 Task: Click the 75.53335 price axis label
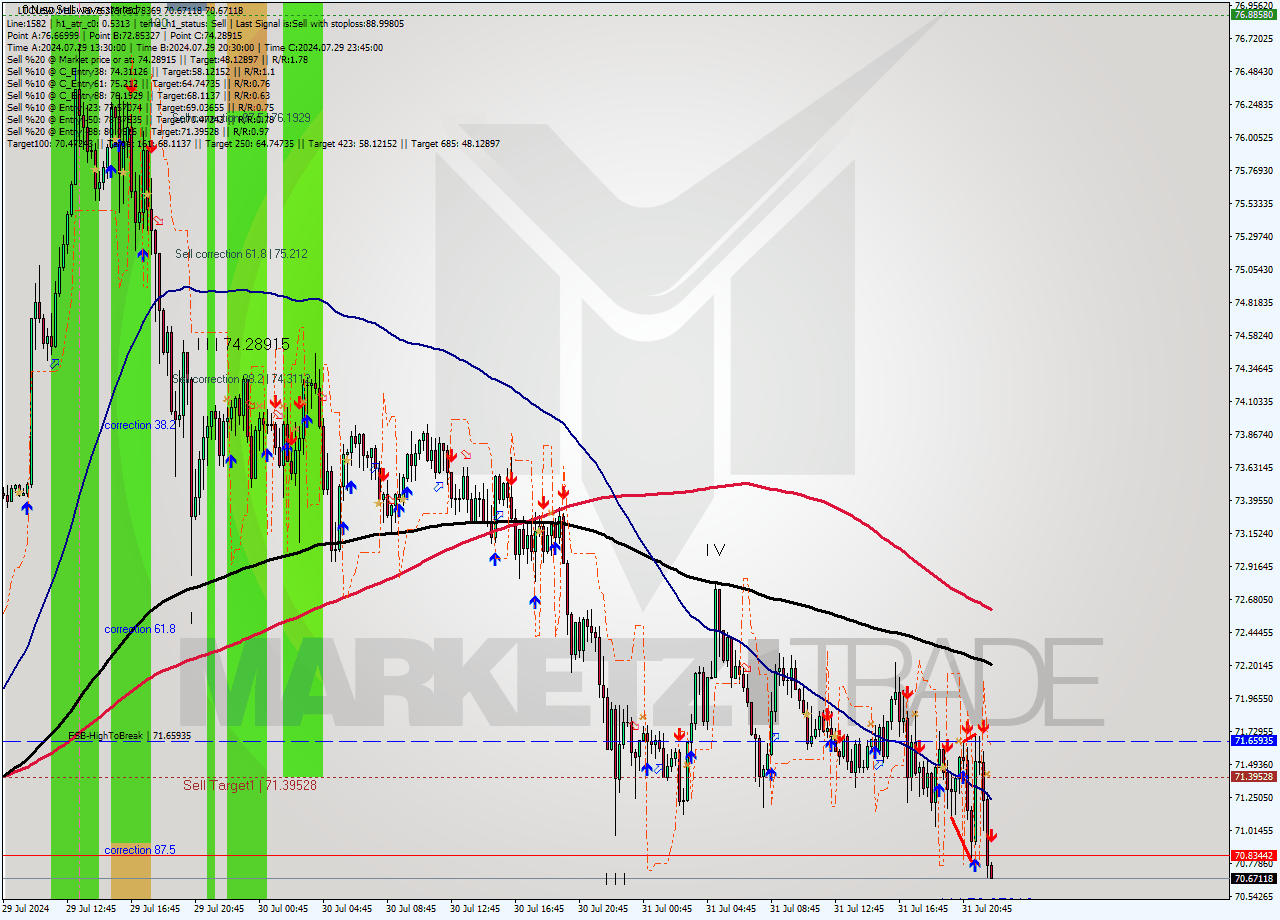tap(1254, 204)
